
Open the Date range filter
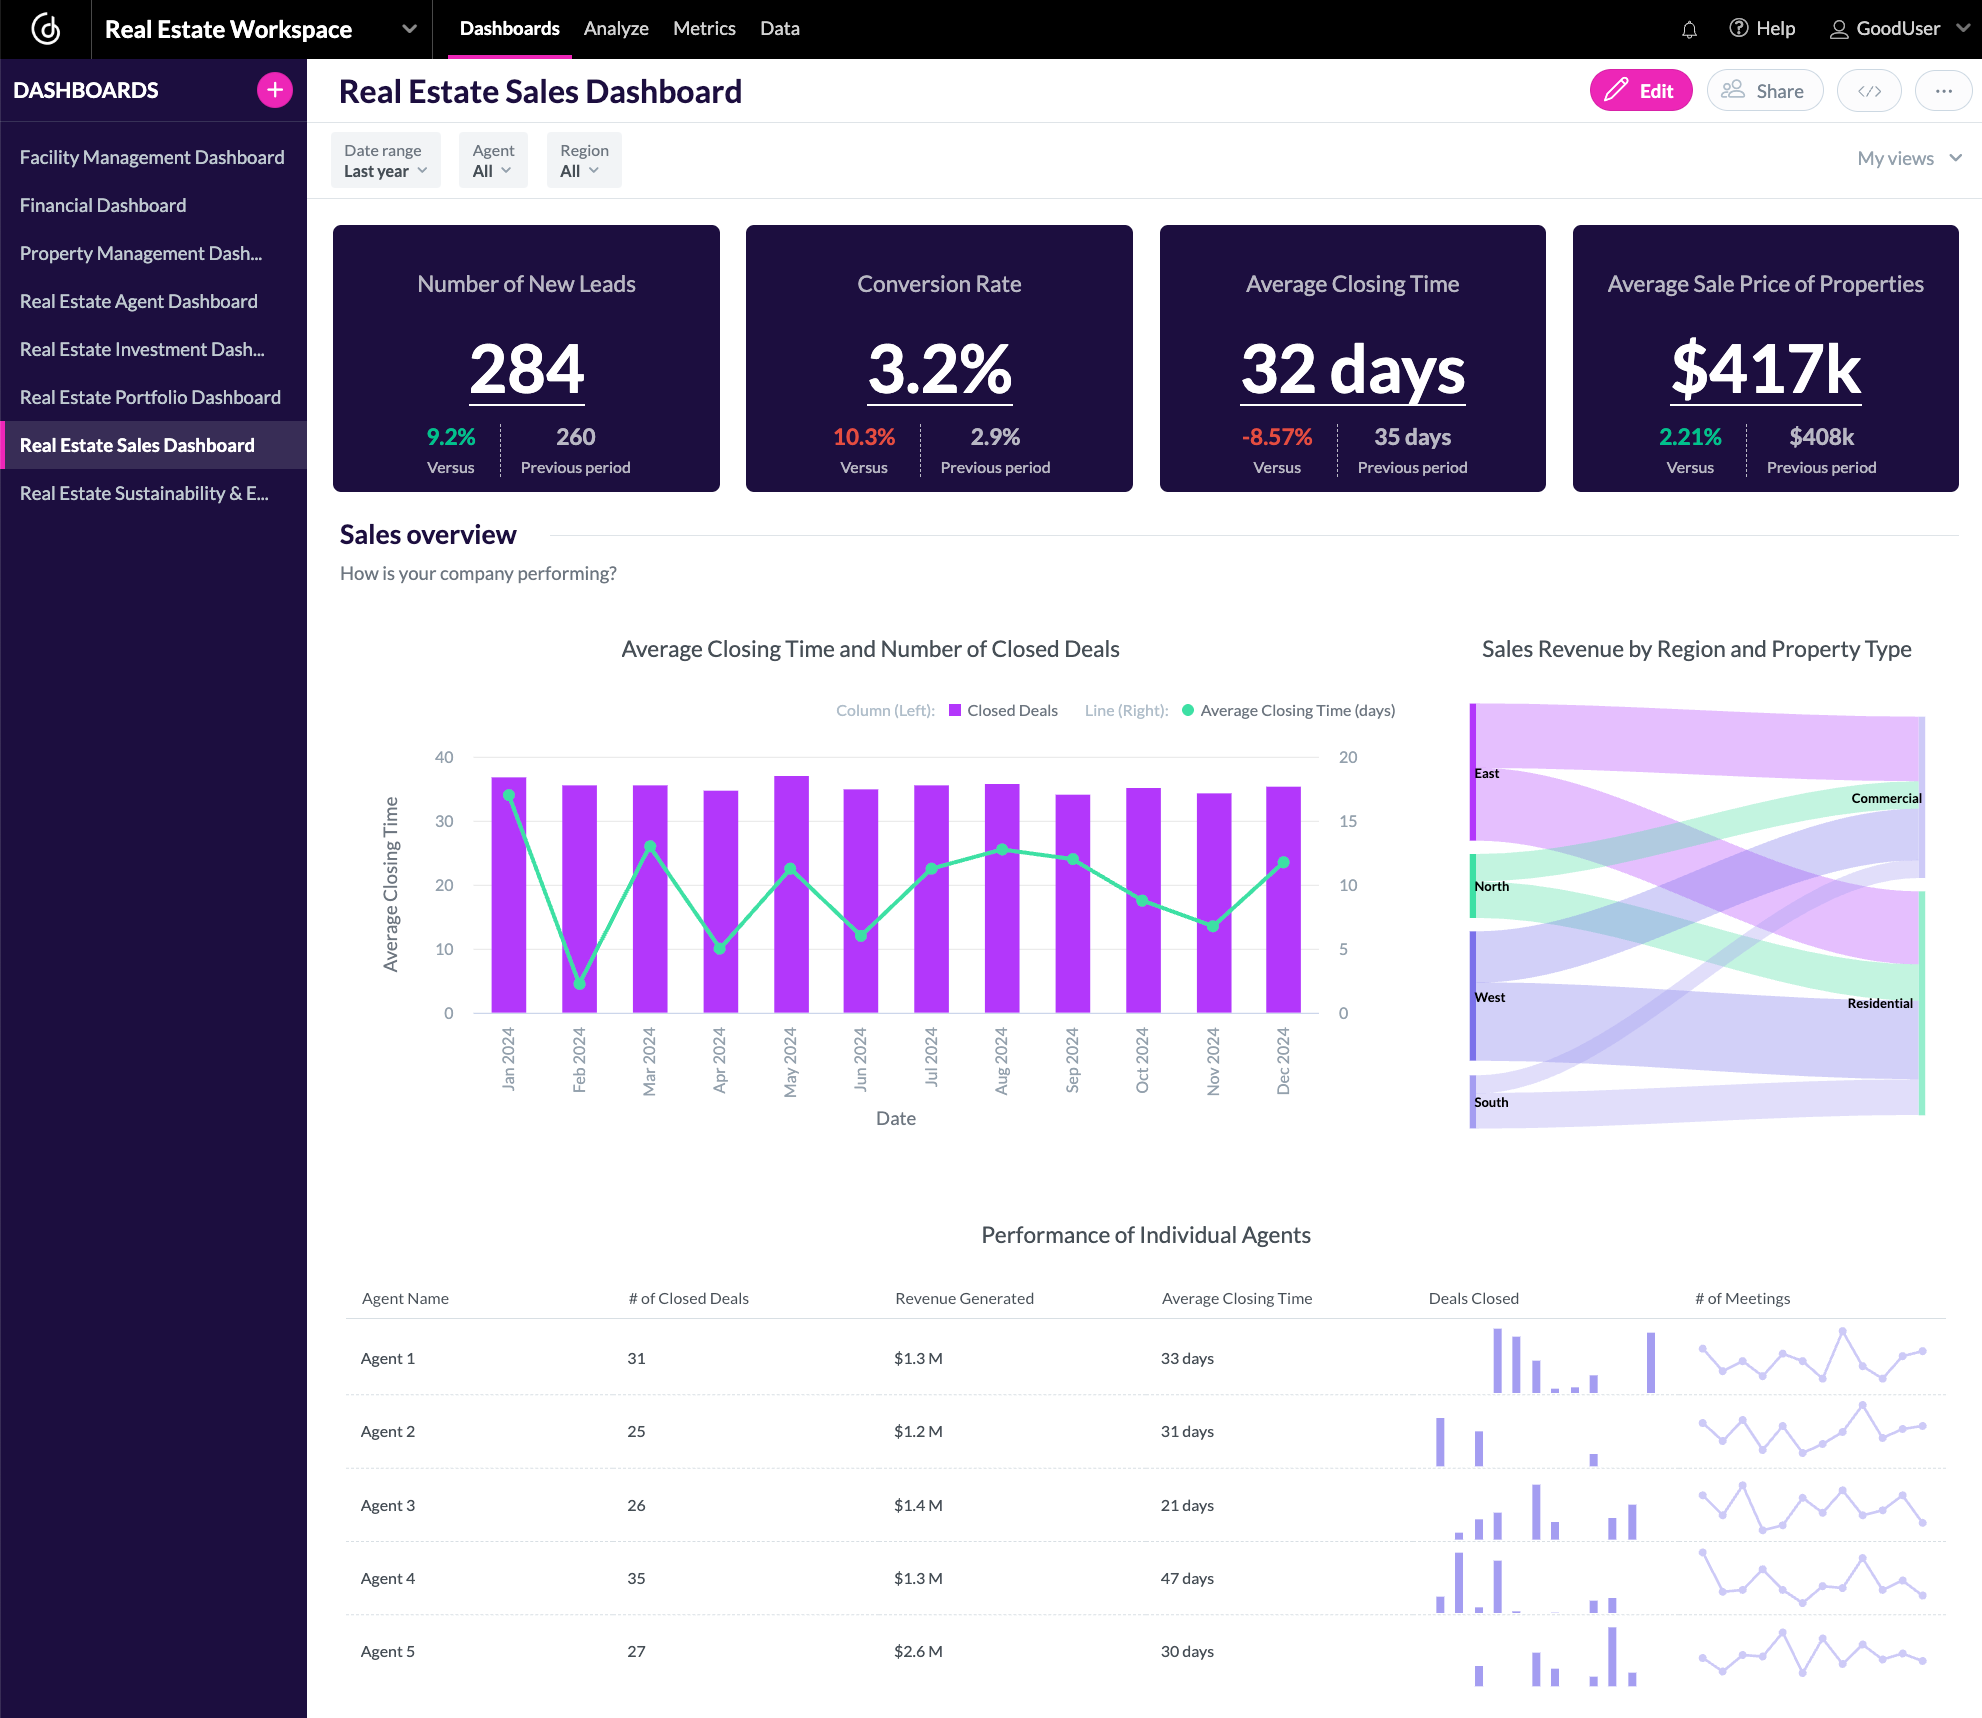pos(385,159)
